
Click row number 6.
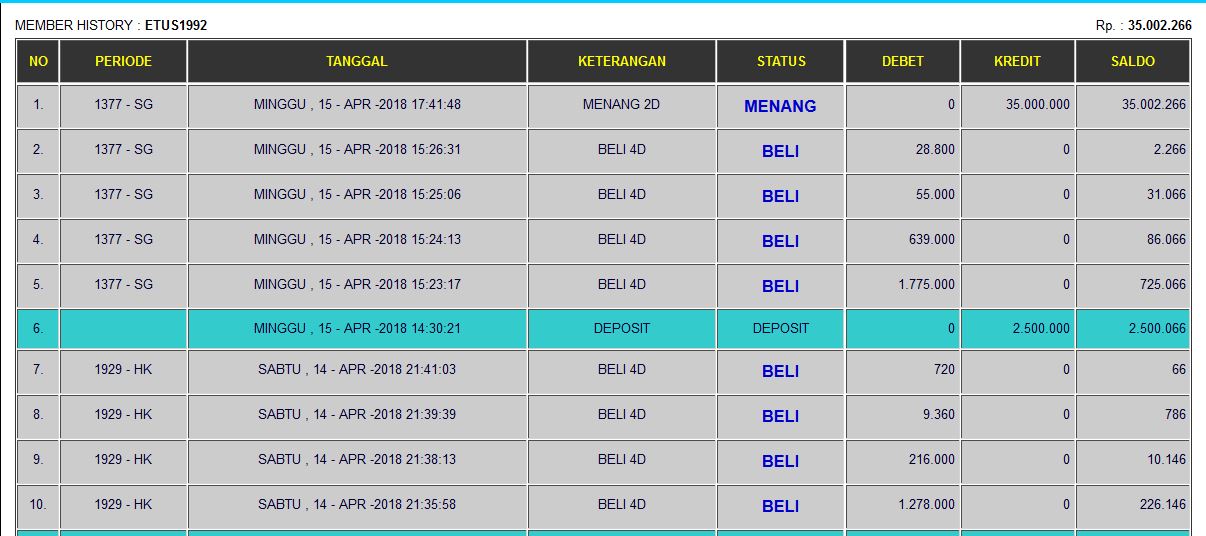pyautogui.click(x=38, y=328)
